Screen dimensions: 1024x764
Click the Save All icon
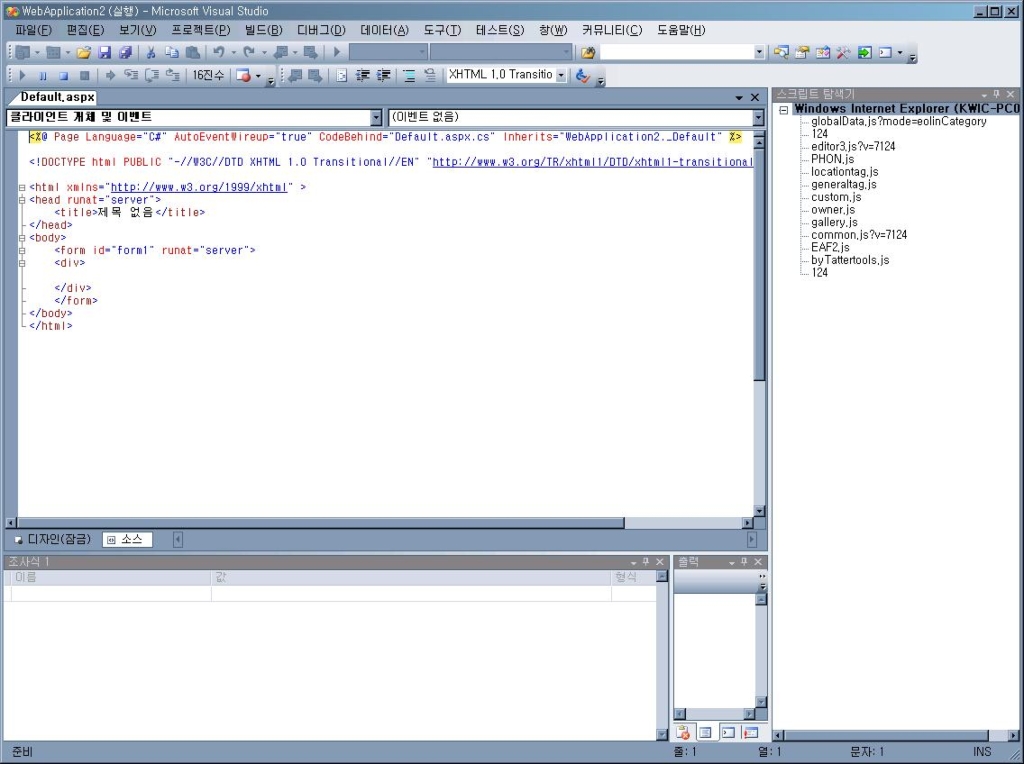click(125, 52)
